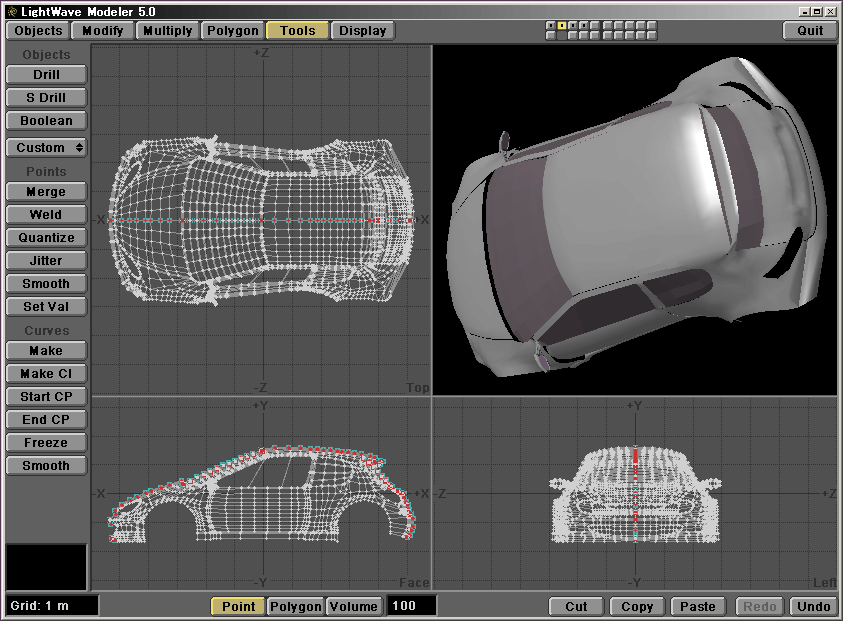Click Make Cl under Curves

(46, 373)
